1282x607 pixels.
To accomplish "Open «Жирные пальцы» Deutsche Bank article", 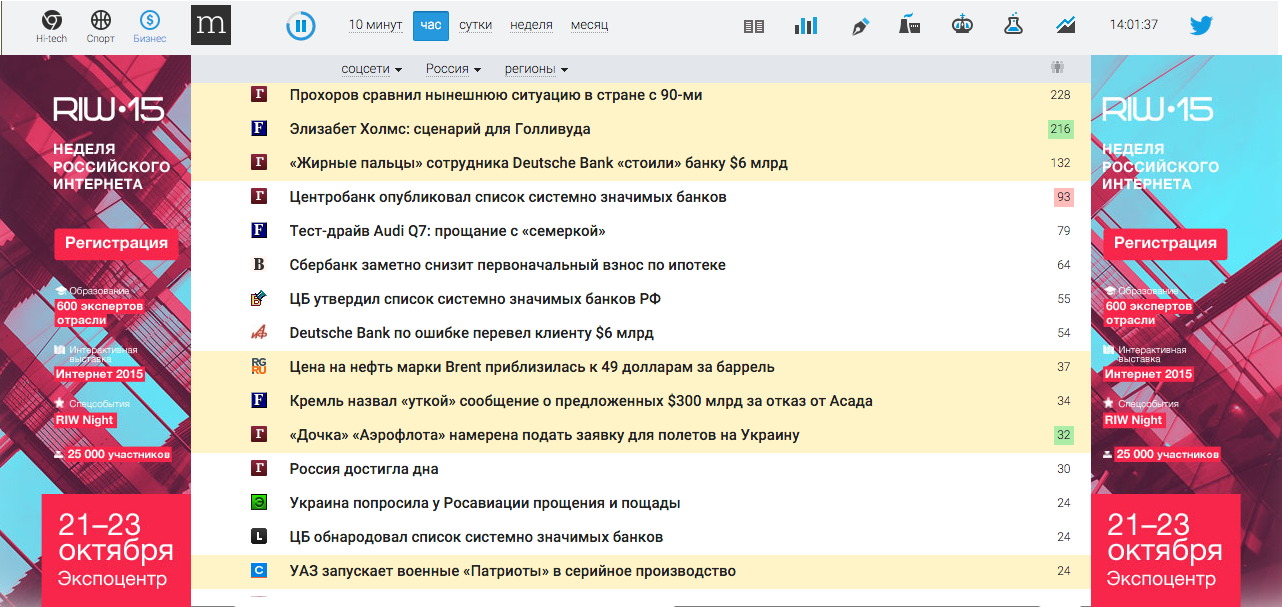I will click(x=538, y=163).
